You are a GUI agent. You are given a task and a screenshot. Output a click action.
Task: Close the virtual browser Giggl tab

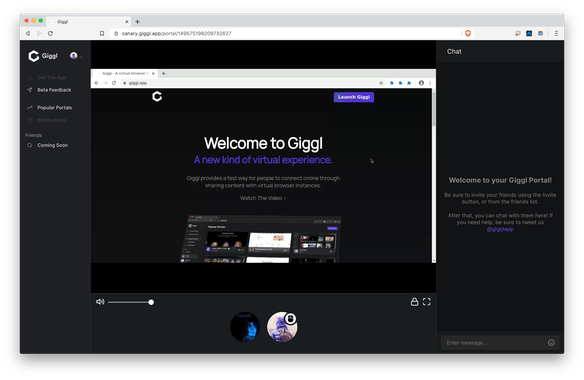pos(153,73)
